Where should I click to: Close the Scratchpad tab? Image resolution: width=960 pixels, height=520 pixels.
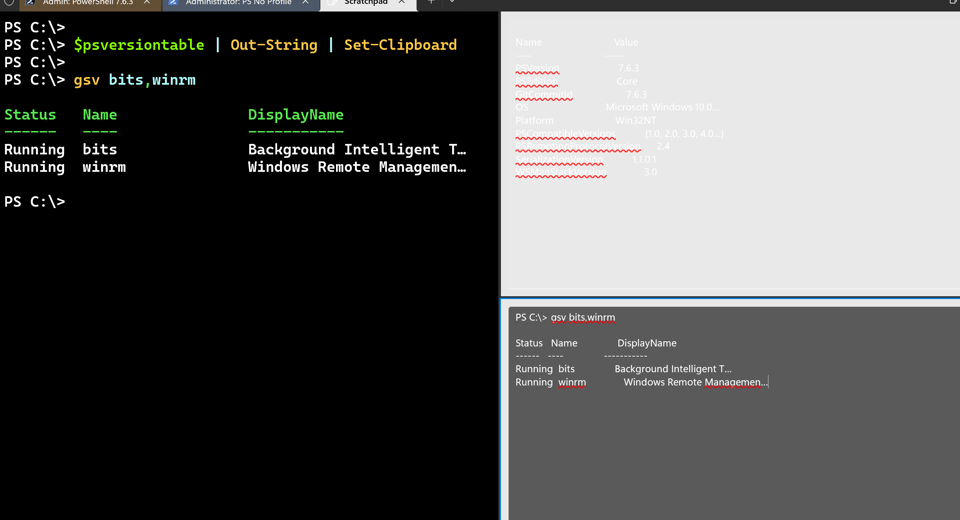402,2
